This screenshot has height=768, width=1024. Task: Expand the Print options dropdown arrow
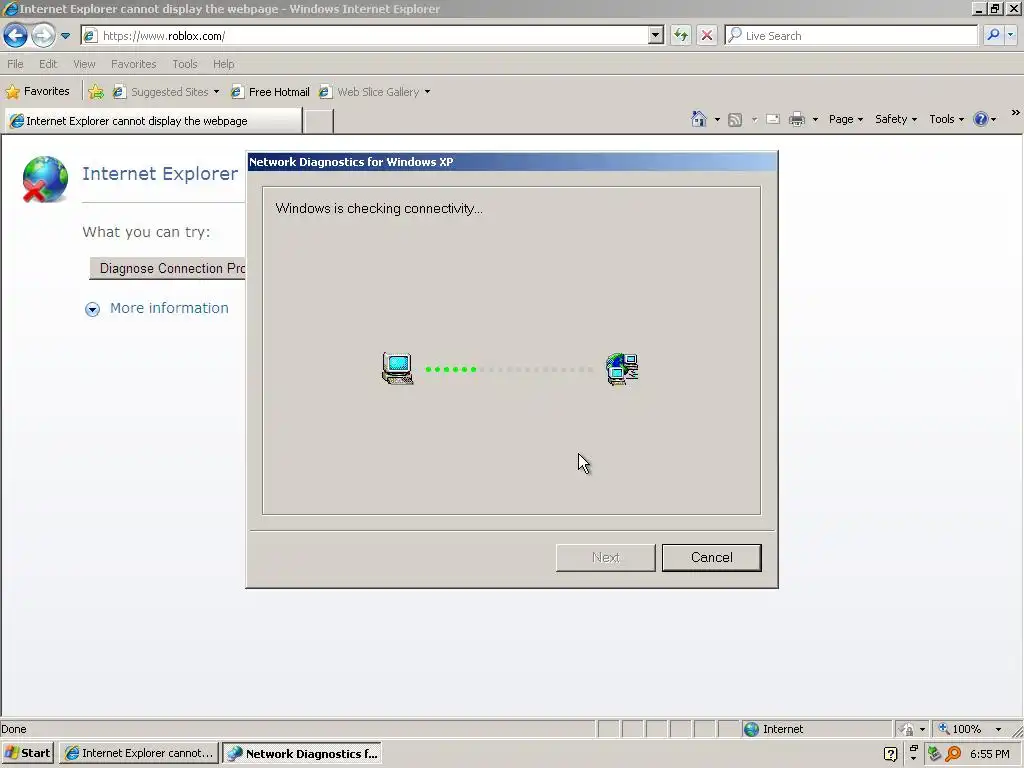click(815, 120)
